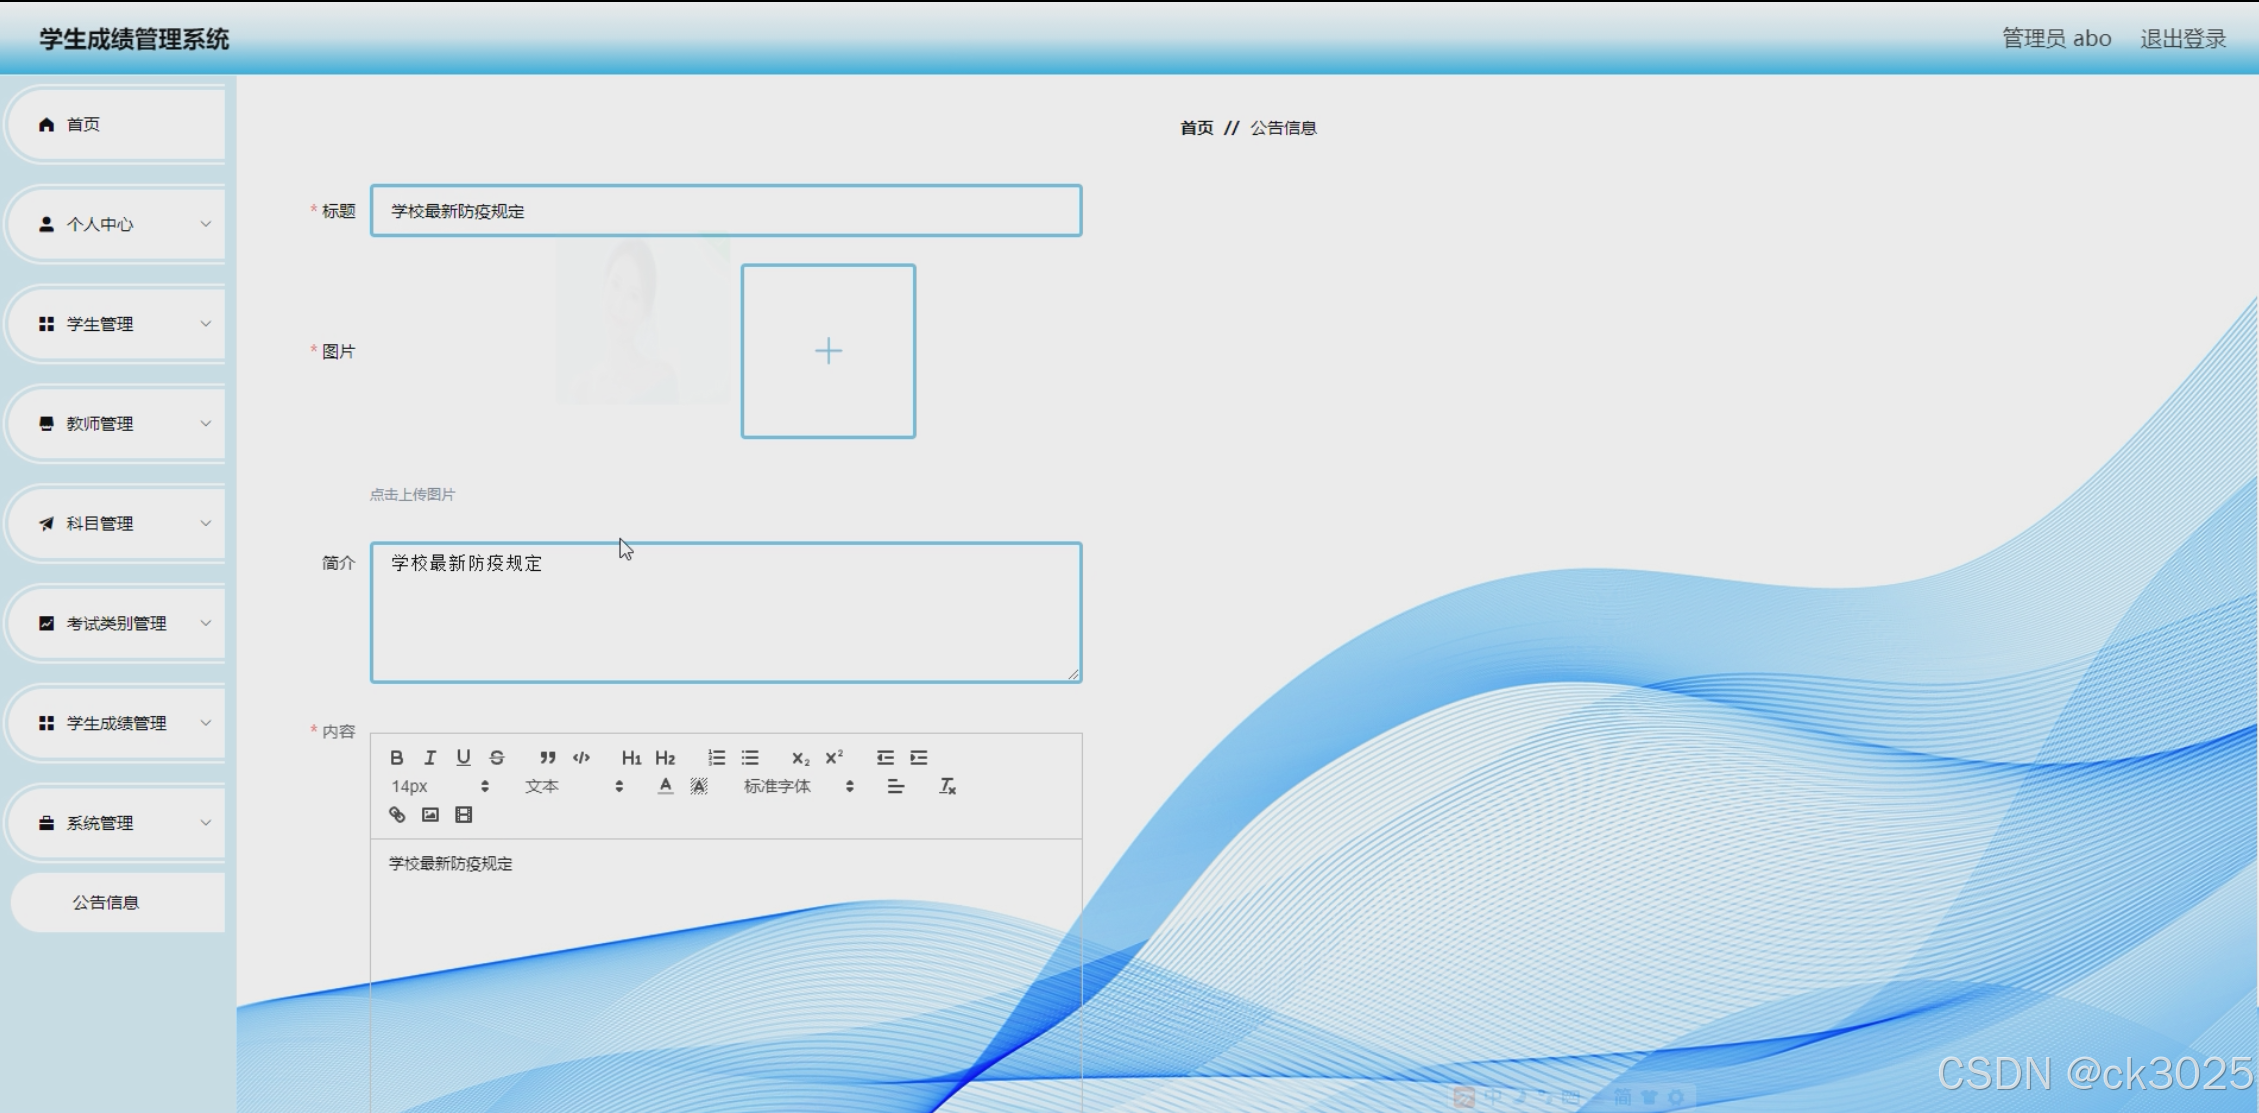The height and width of the screenshot is (1113, 2259).
Task: Insert a code block with code icon
Action: pos(581,757)
